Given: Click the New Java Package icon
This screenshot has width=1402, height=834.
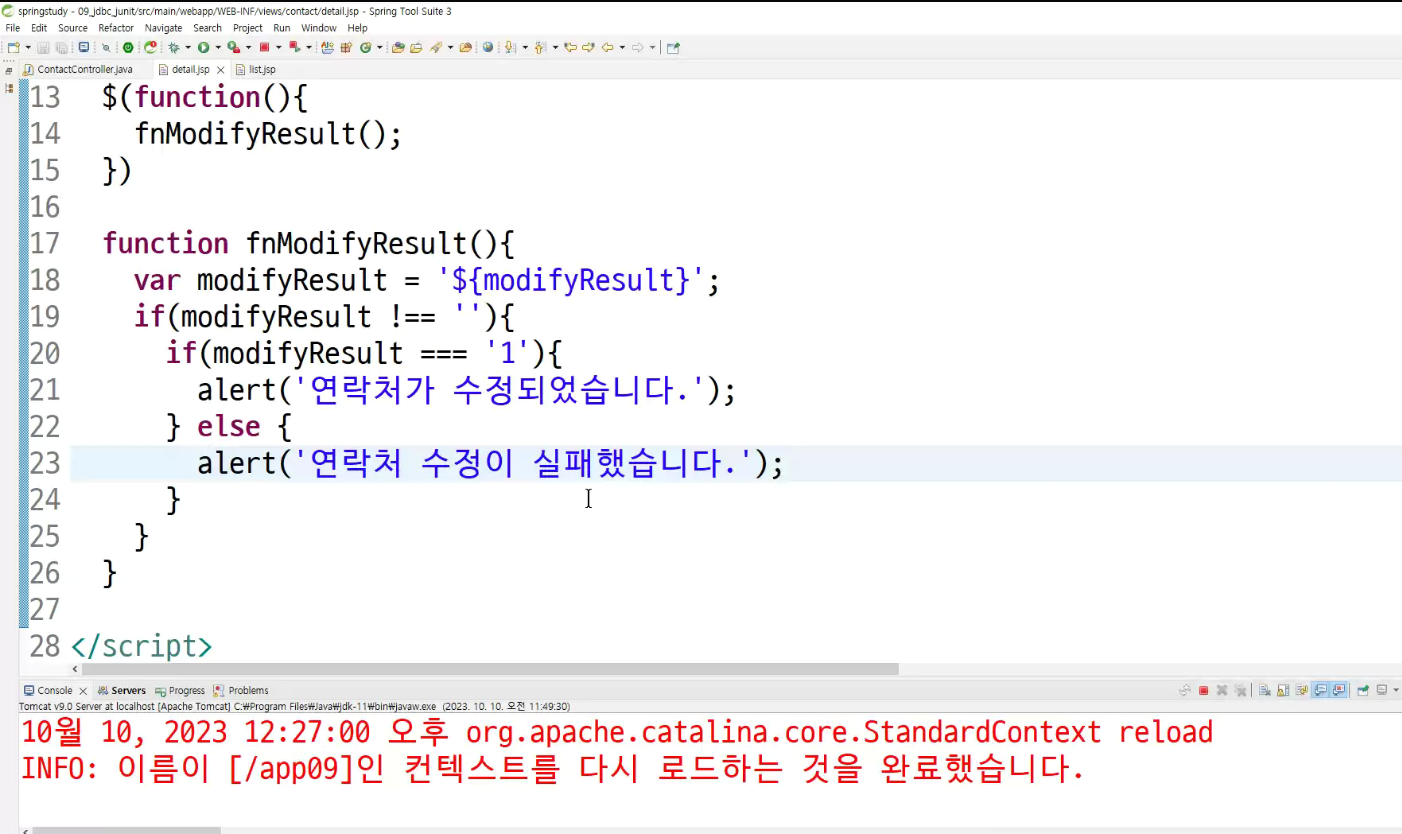Looking at the screenshot, I should click(346, 47).
